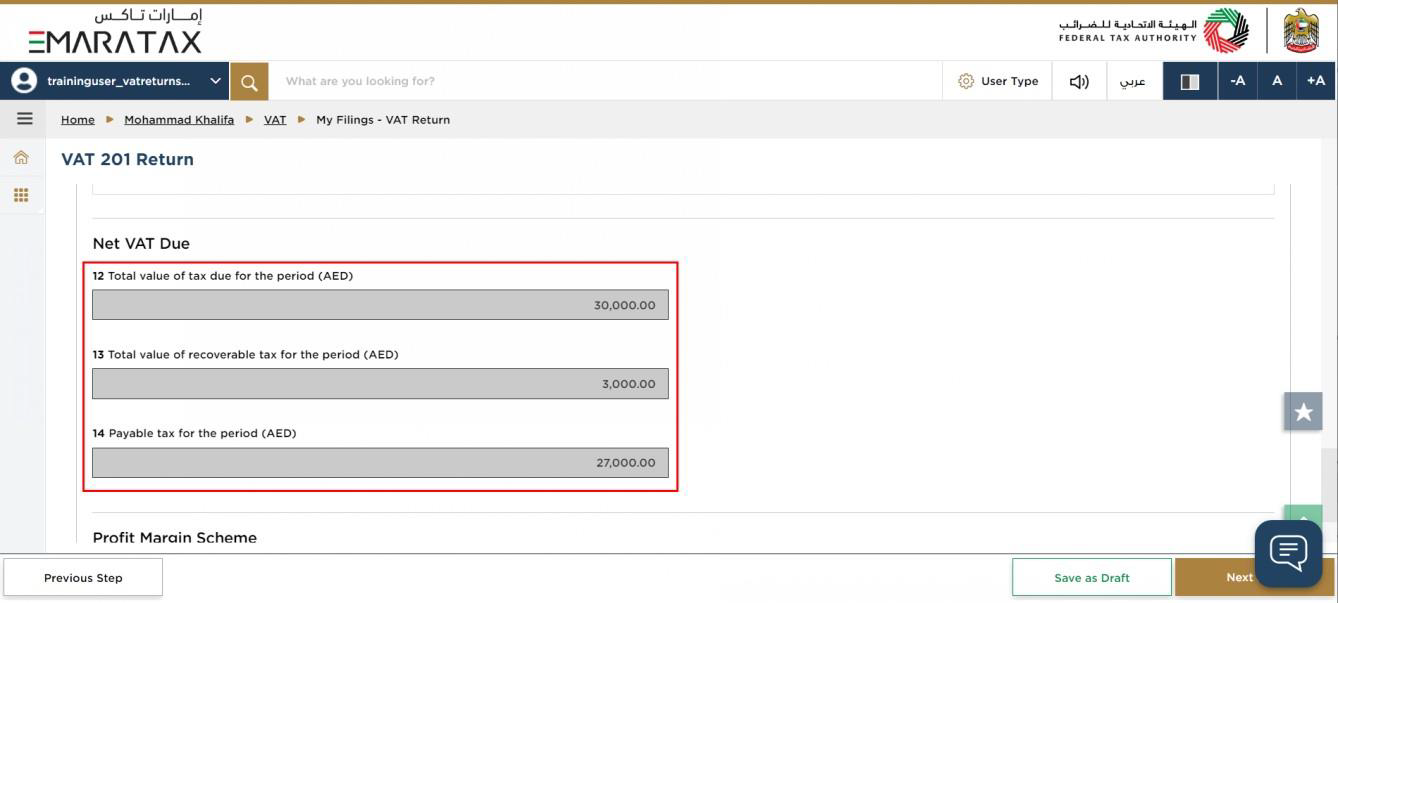Go to the sidebar home icon
The height and width of the screenshot is (801, 1414).
pos(21,157)
